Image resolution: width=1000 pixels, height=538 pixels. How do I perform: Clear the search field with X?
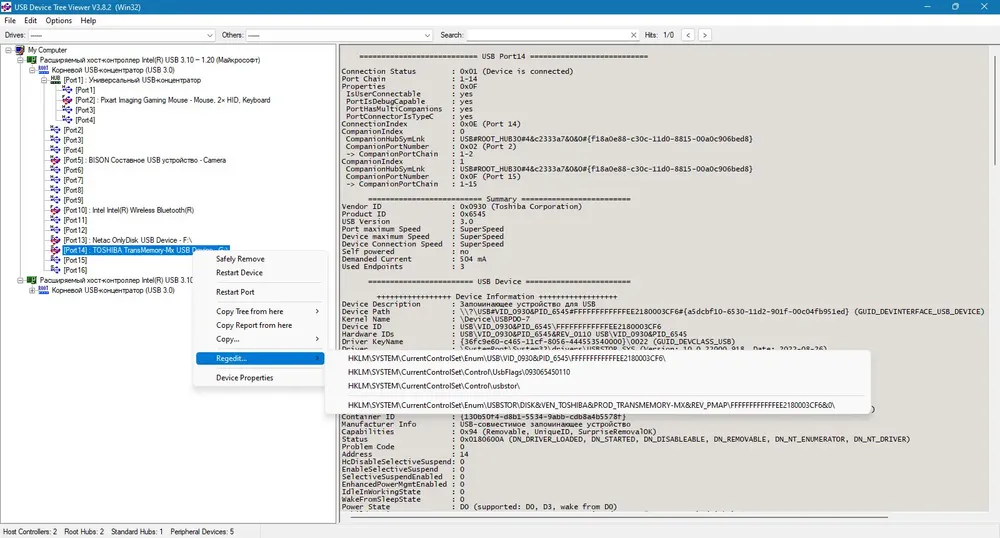[633, 35]
